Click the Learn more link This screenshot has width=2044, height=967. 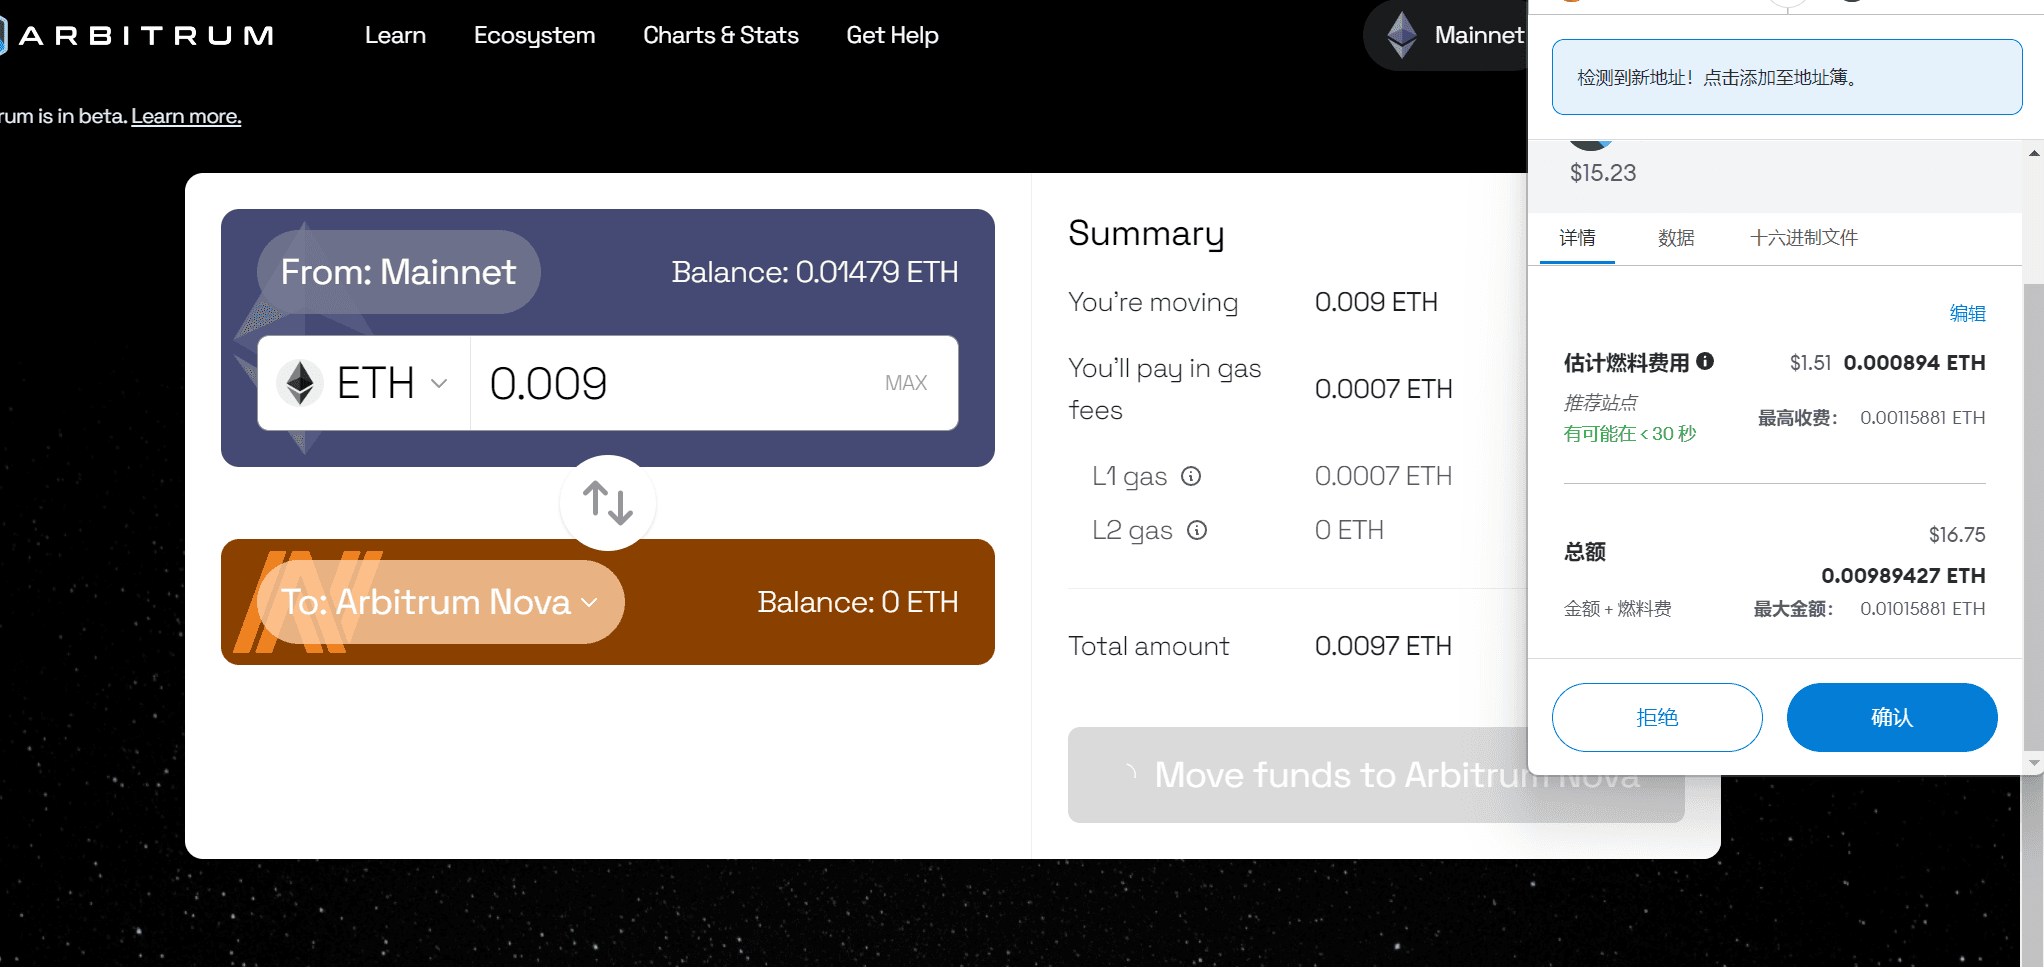pos(186,116)
